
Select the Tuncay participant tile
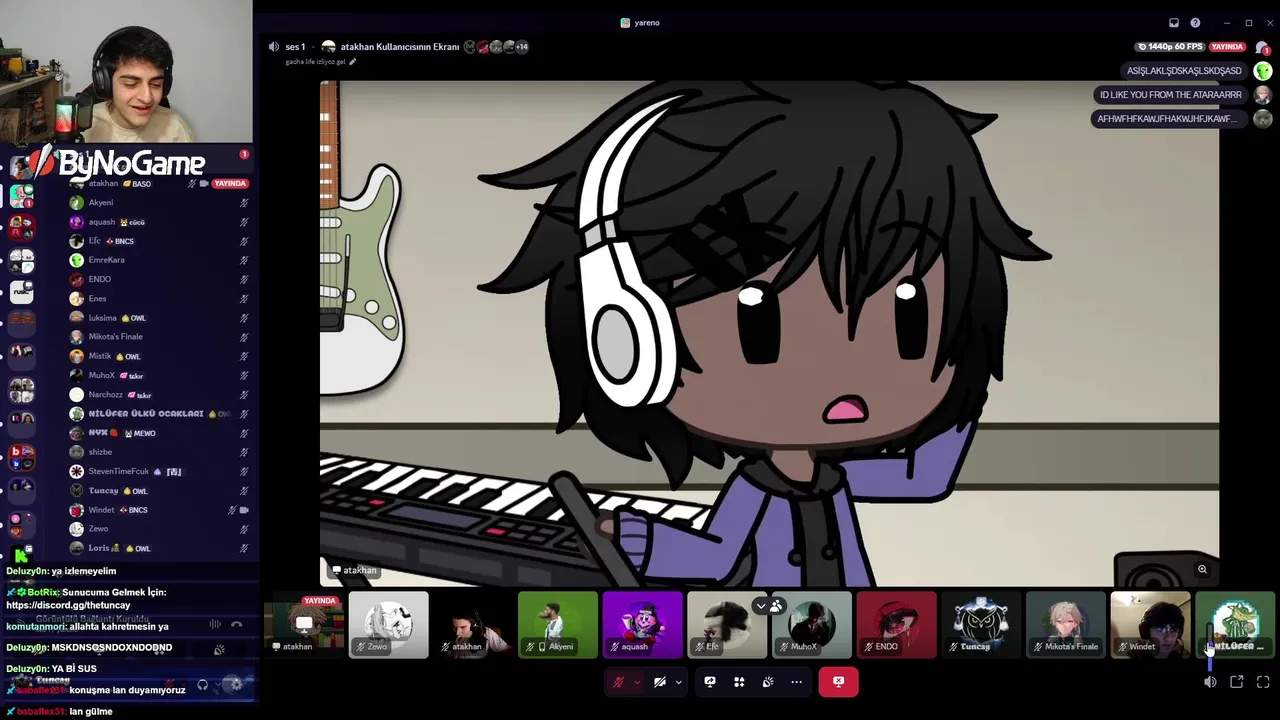tap(981, 625)
